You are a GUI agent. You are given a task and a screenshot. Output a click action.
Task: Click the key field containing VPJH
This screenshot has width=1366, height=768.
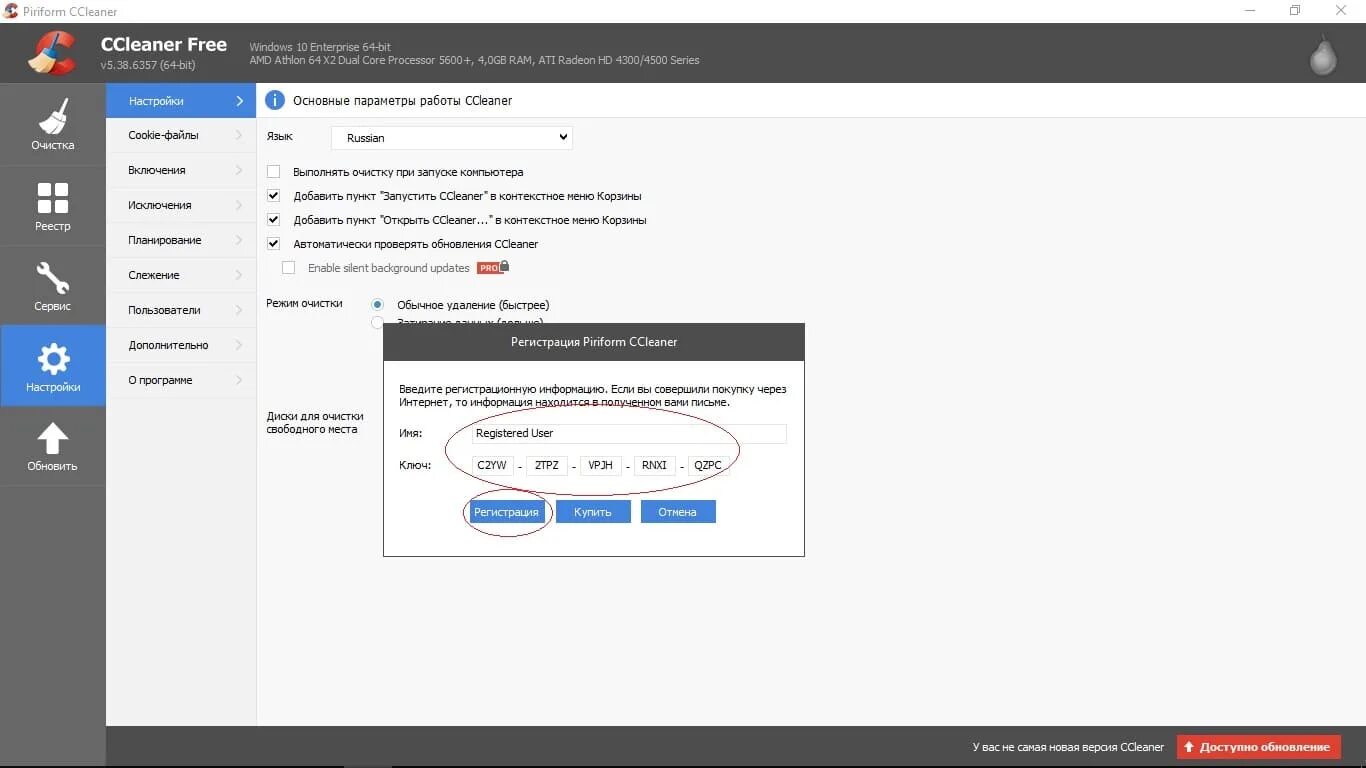601,465
